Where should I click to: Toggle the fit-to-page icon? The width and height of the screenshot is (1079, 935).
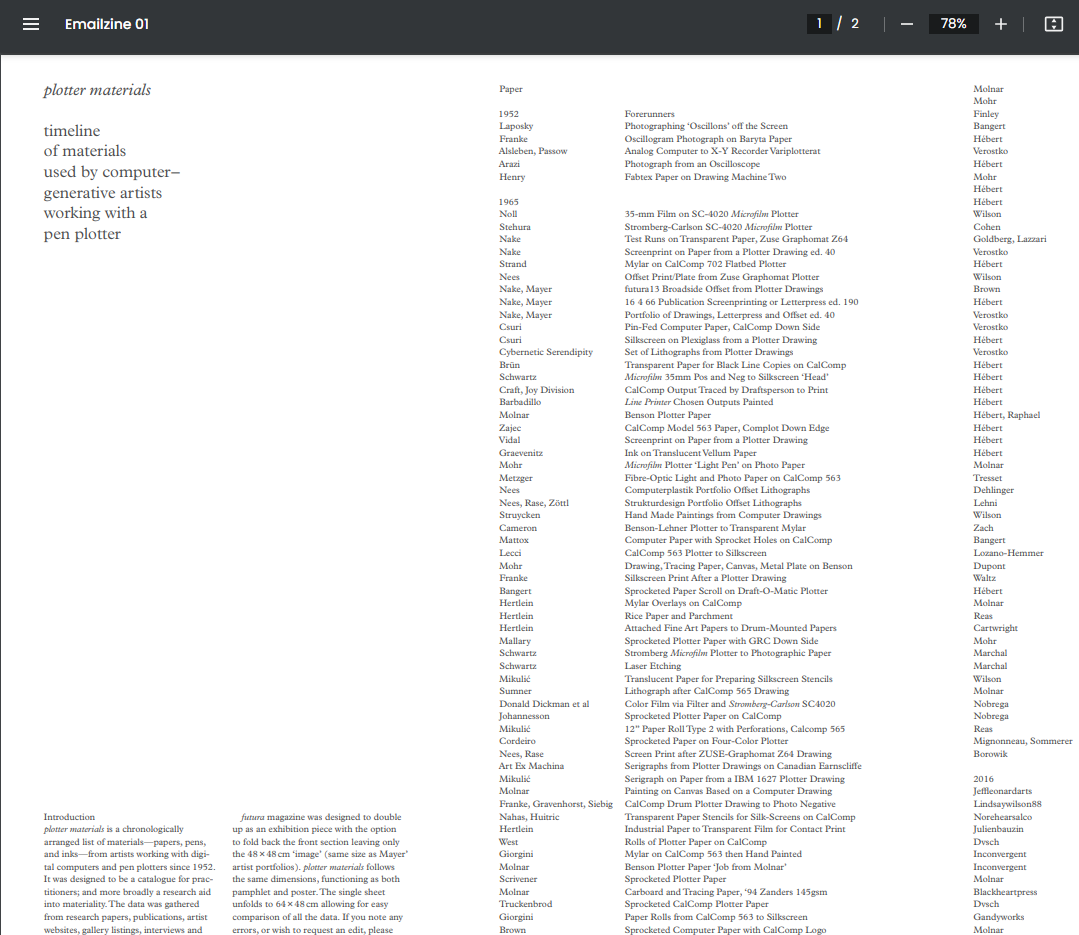pyautogui.click(x=1054, y=24)
